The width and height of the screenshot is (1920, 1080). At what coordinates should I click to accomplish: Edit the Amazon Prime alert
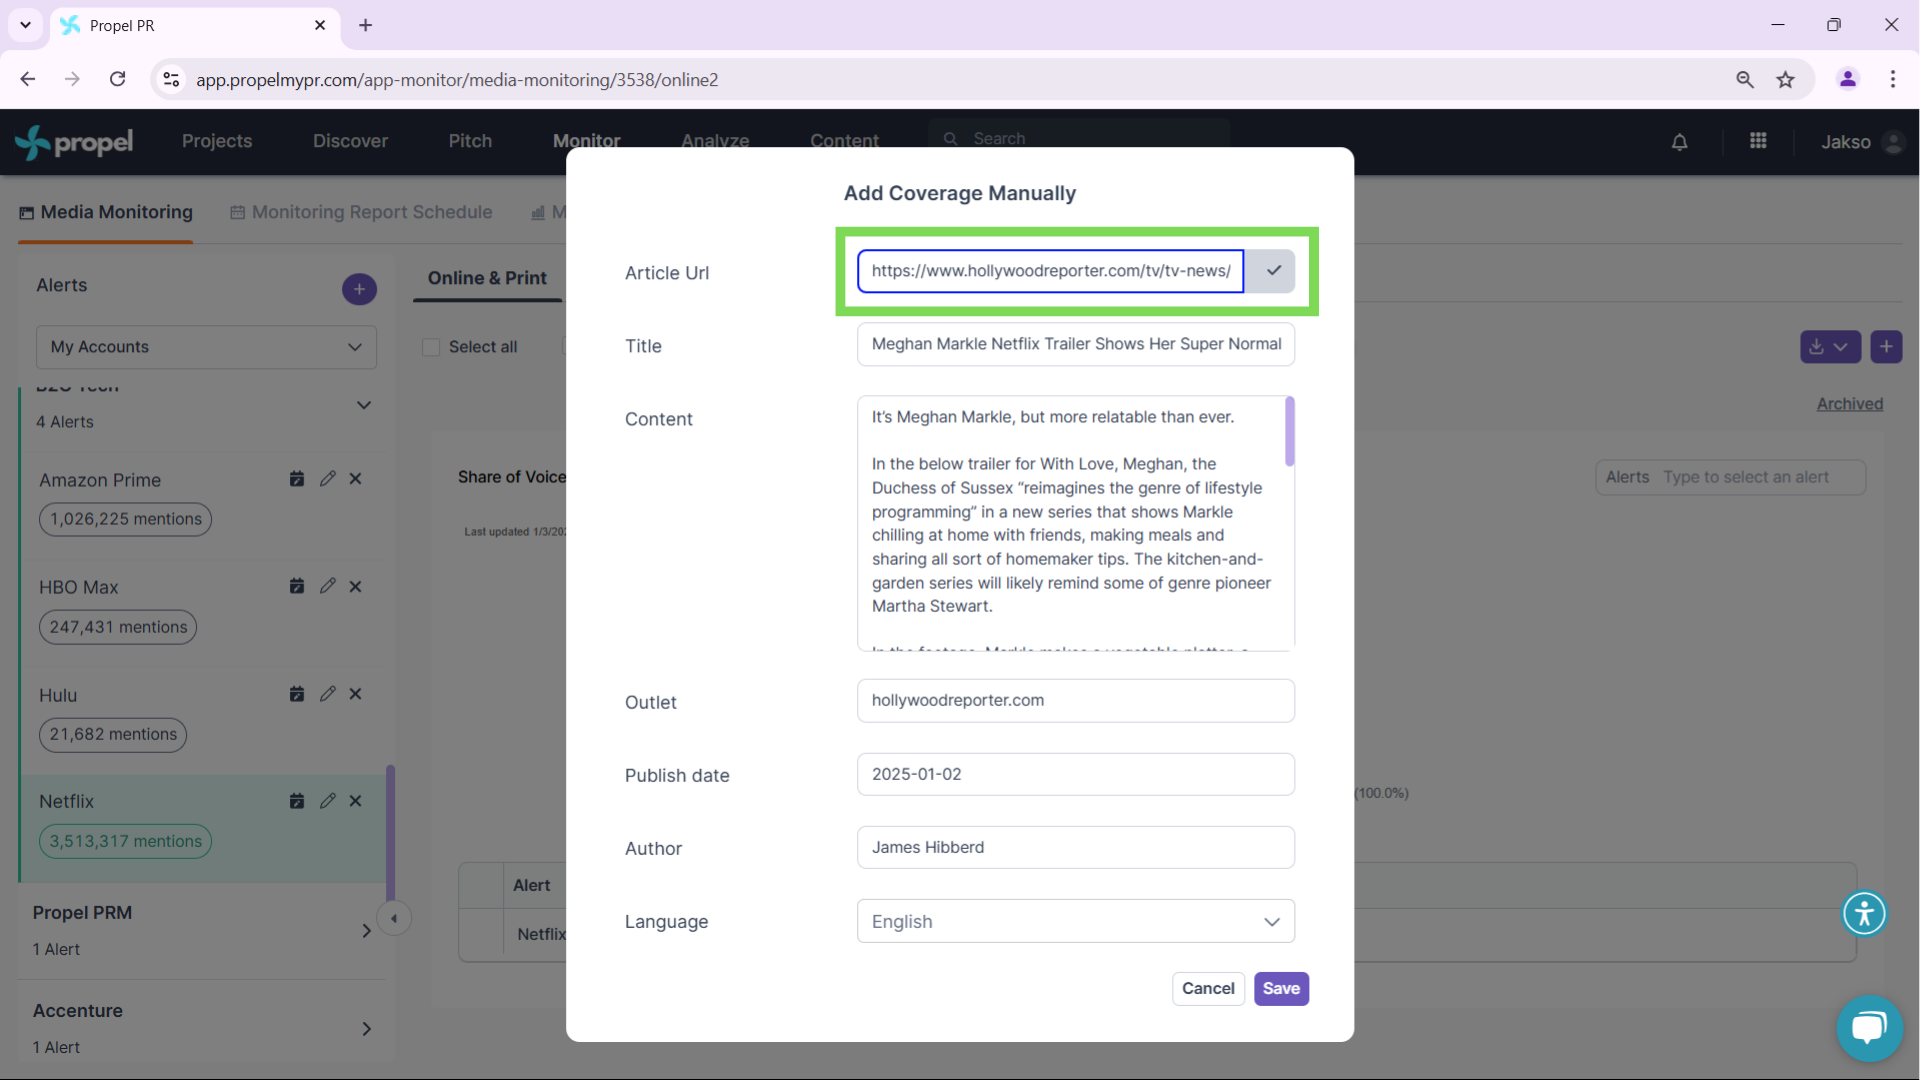pos(327,479)
